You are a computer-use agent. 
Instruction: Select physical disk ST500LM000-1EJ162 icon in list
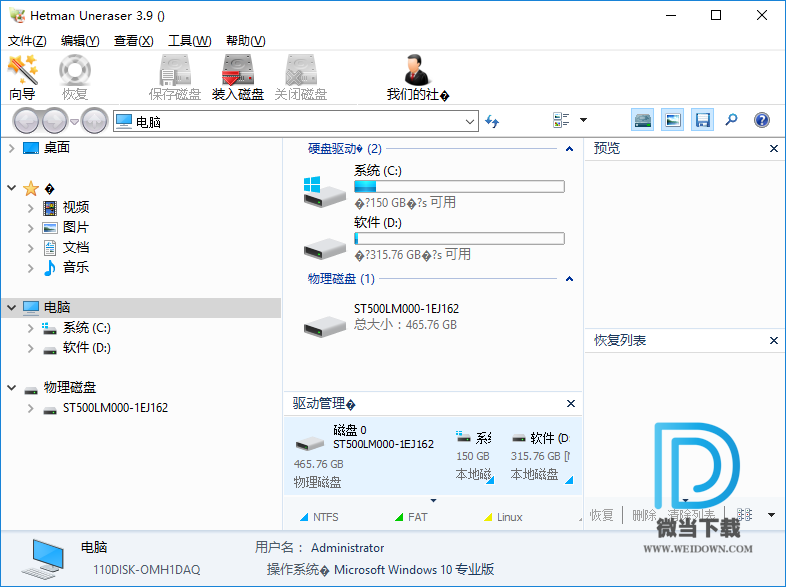[x=324, y=327]
